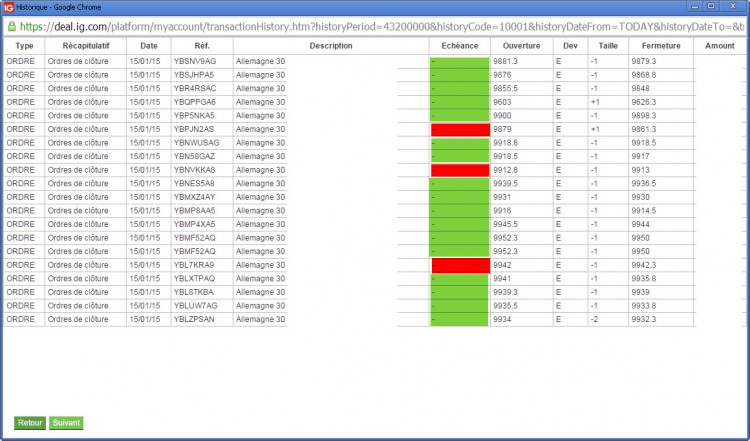Click opening price 9855.5

(505, 88)
